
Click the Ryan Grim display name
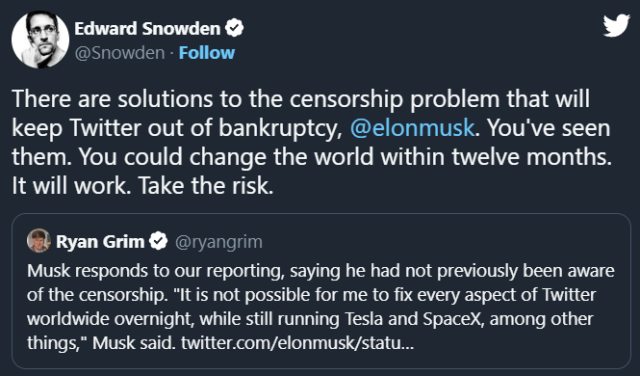100,241
